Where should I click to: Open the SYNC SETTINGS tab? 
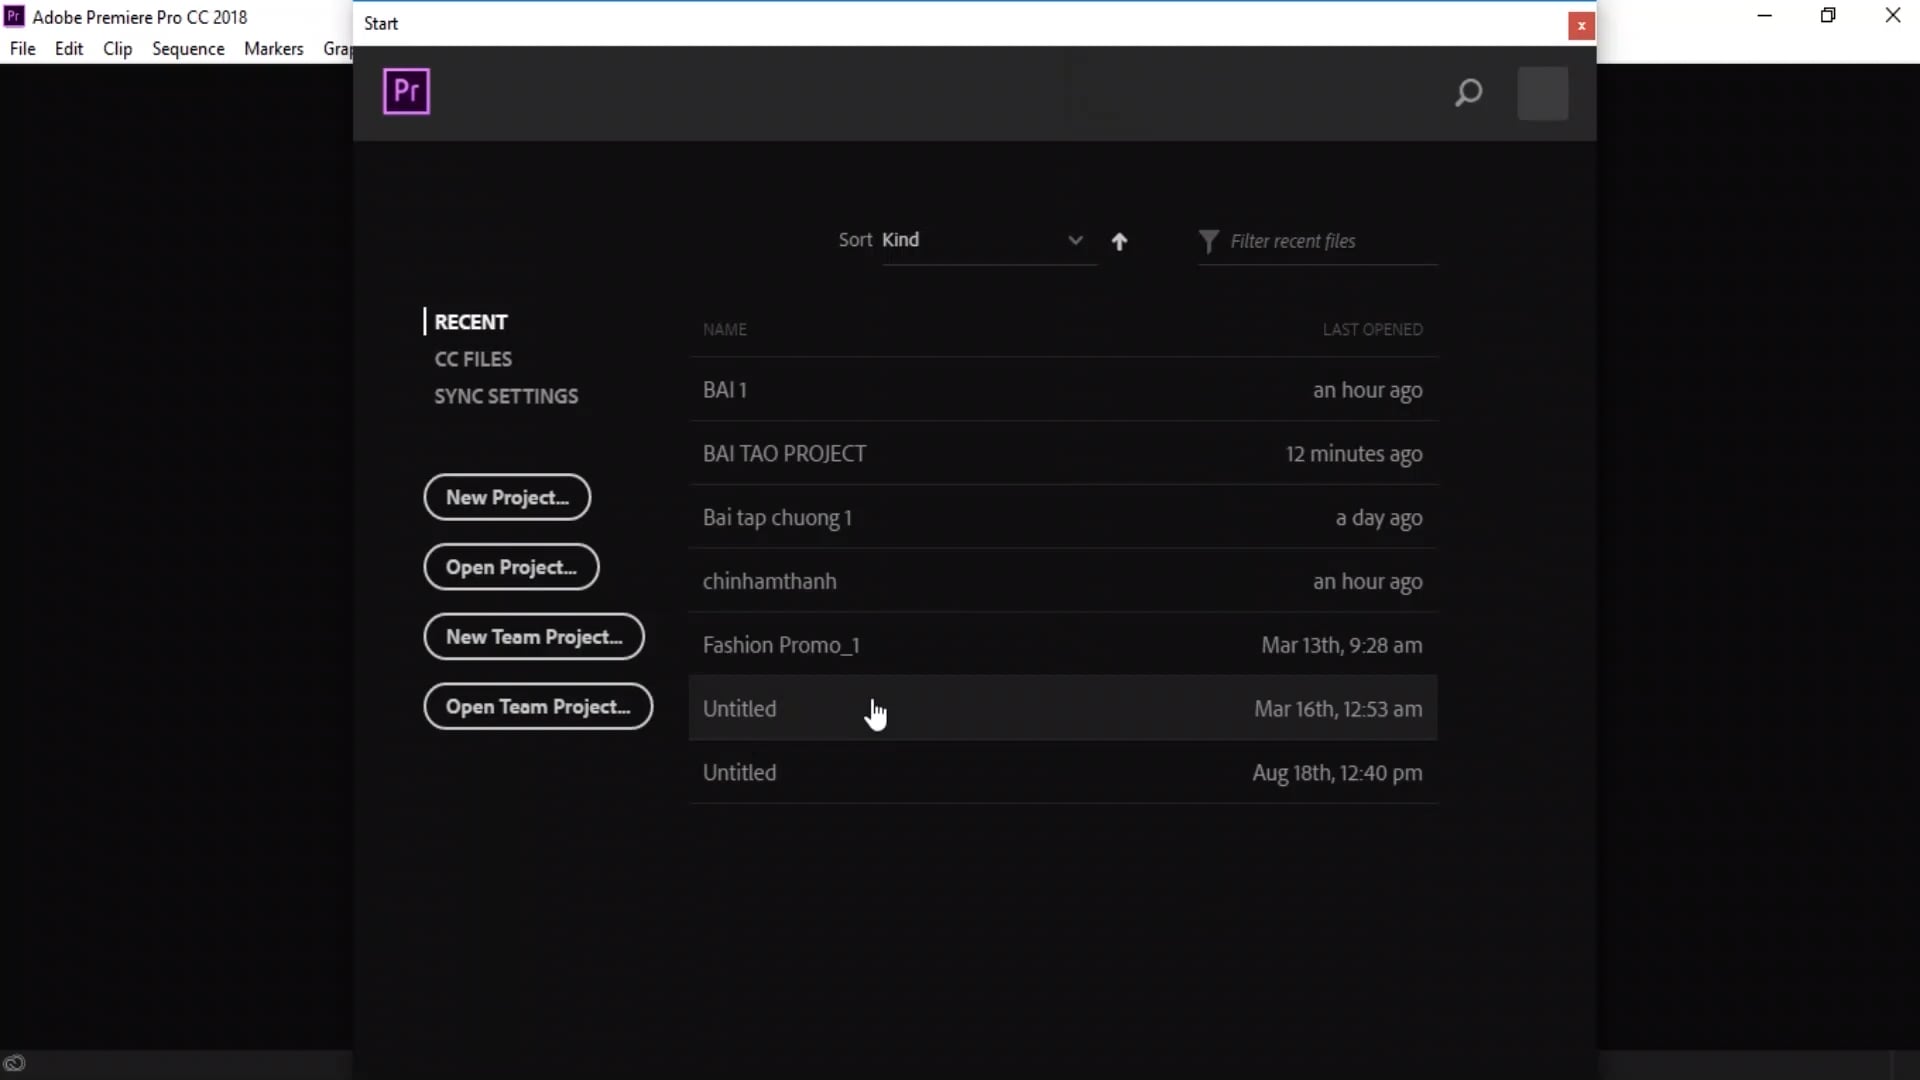pyautogui.click(x=506, y=396)
